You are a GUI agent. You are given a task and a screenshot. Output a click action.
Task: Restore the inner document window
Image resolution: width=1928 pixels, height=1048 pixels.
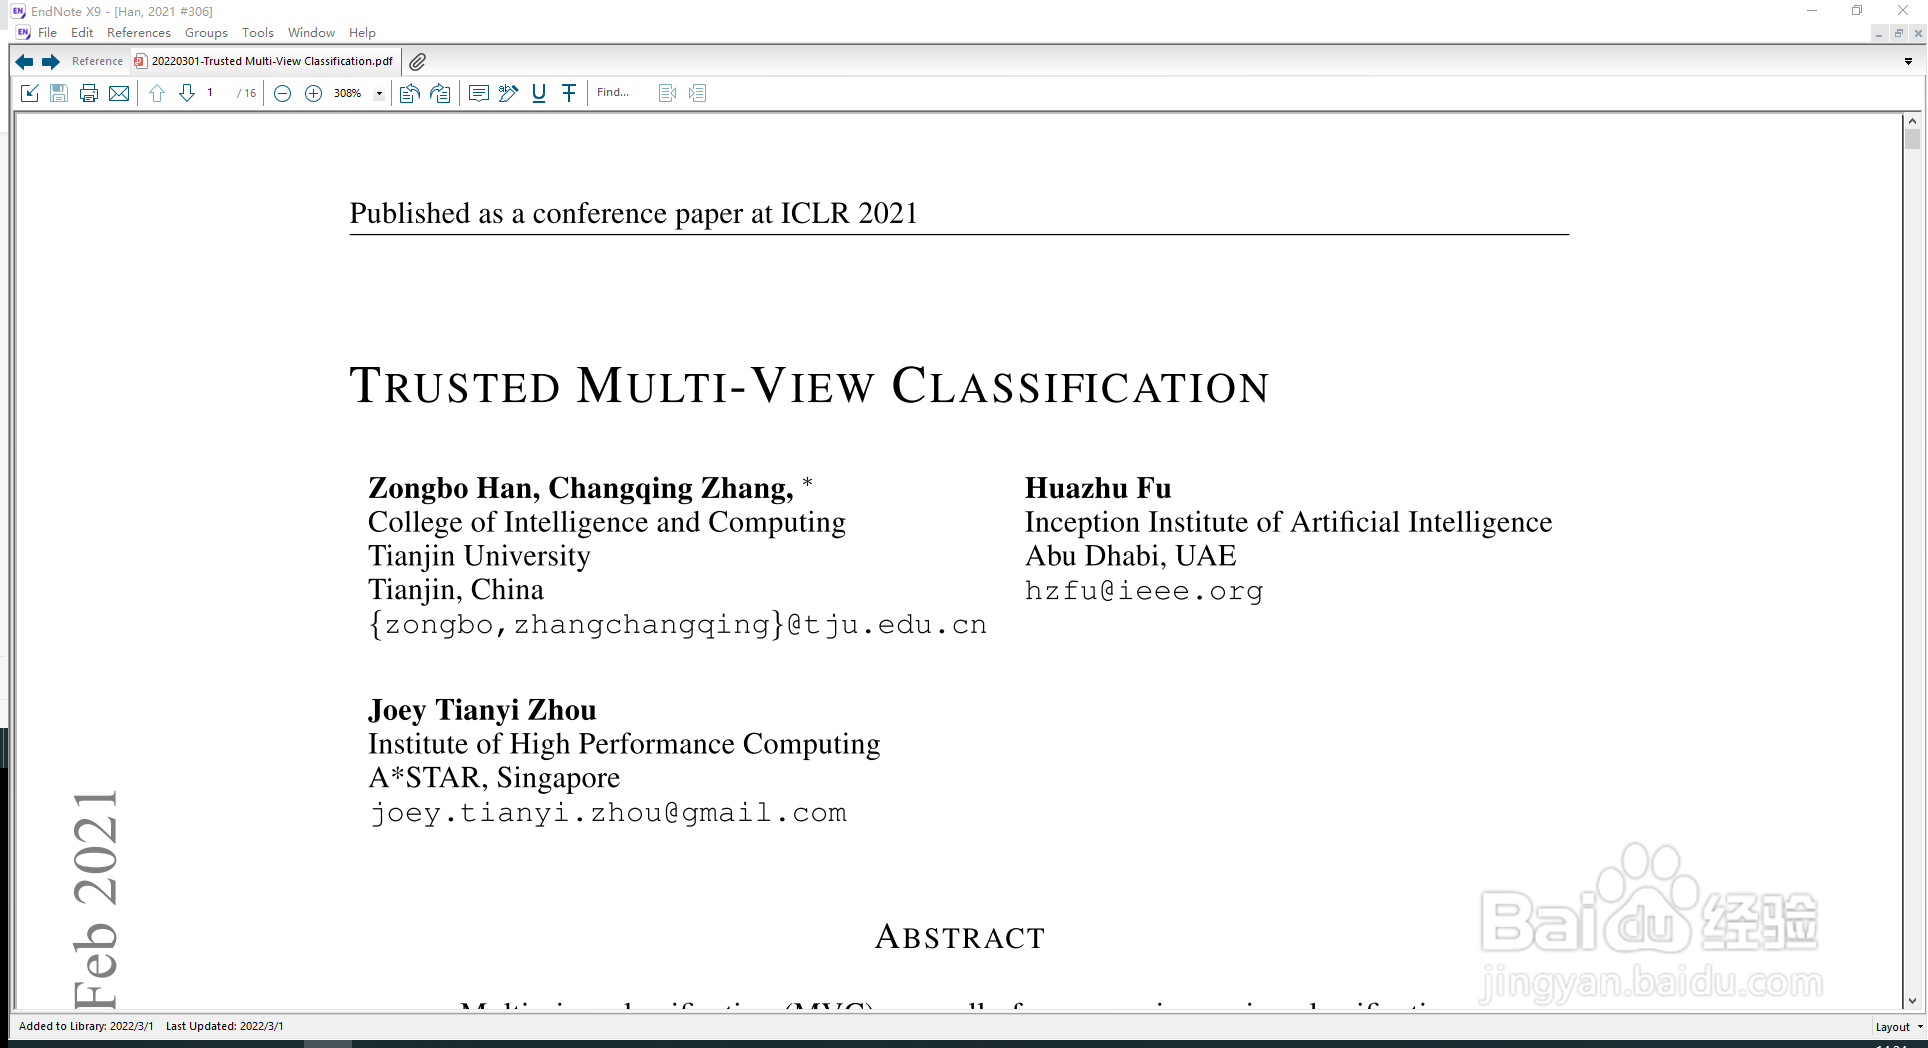click(x=1899, y=34)
